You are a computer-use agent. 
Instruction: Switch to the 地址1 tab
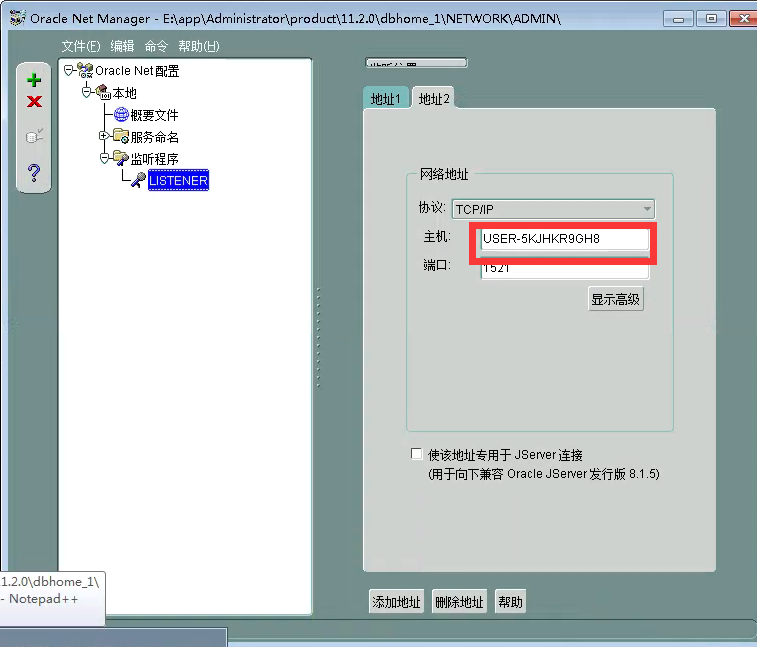pos(386,99)
